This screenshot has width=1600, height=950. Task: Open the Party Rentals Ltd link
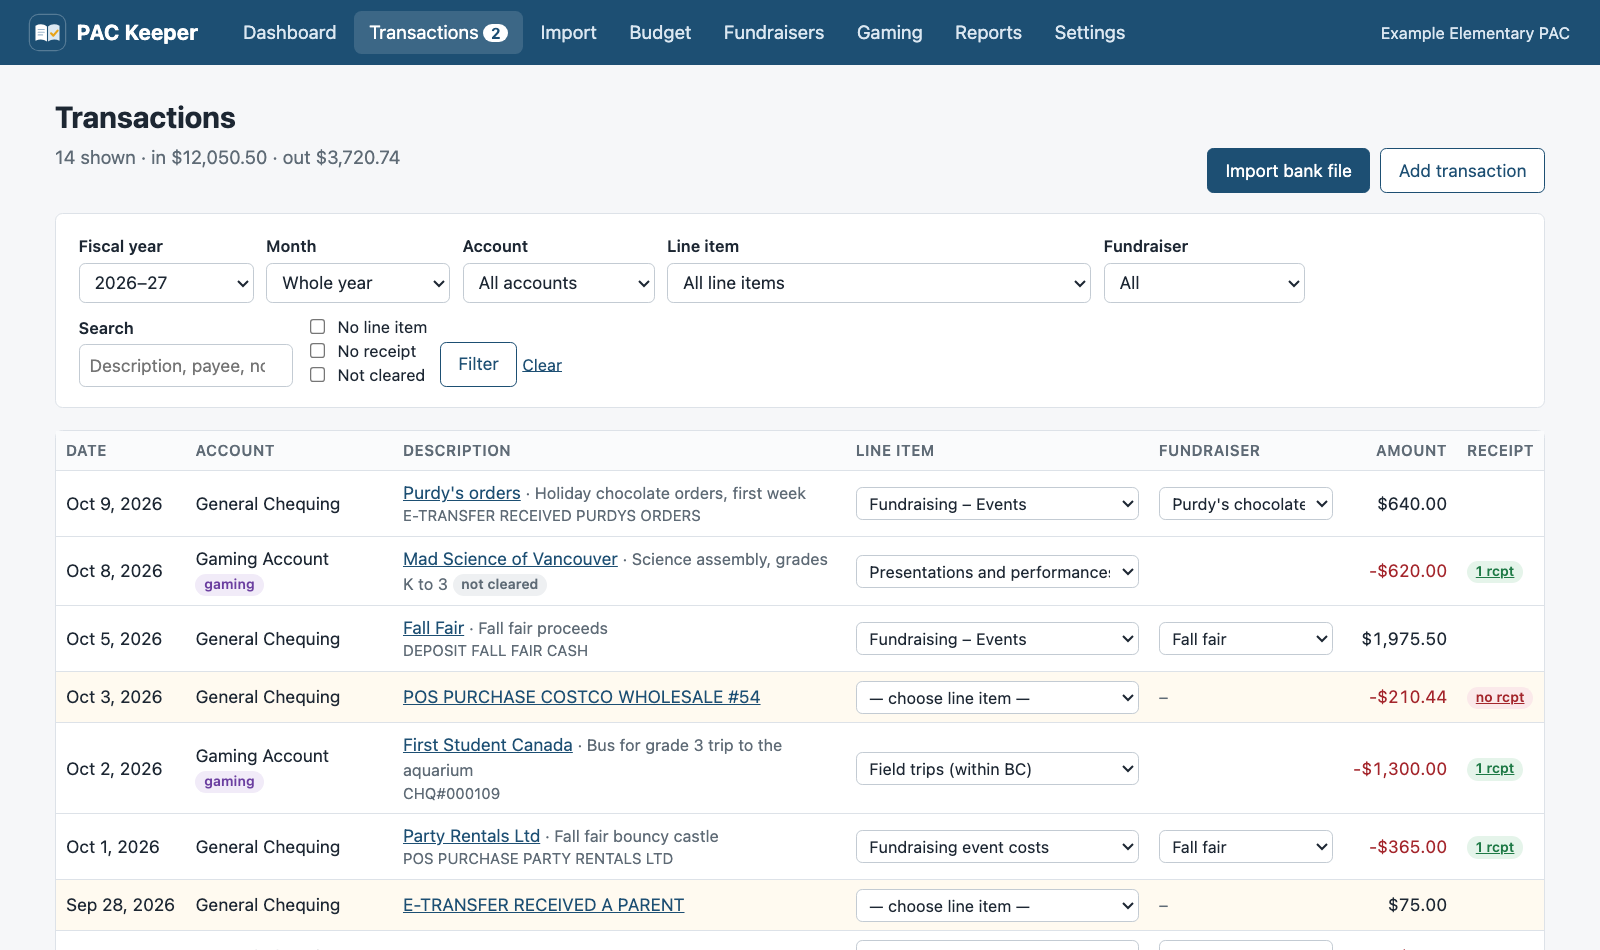[471, 836]
